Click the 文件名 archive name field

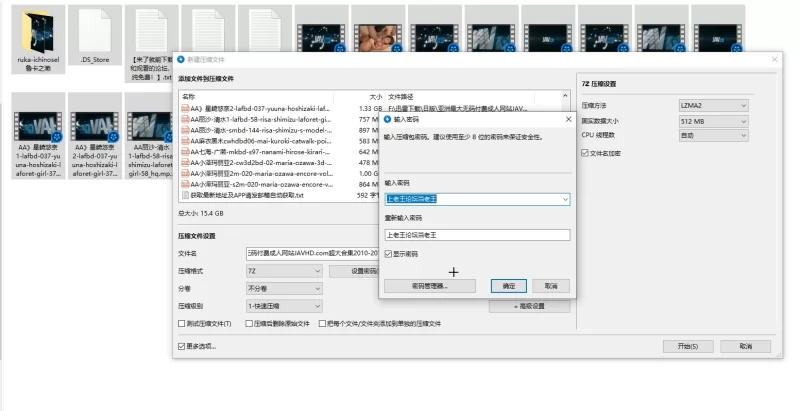point(313,253)
